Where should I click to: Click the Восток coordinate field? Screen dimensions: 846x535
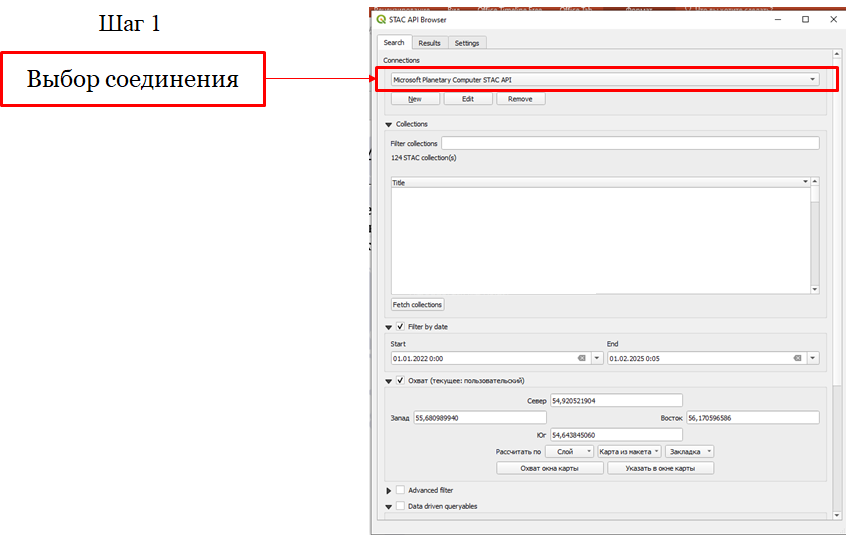click(x=753, y=418)
